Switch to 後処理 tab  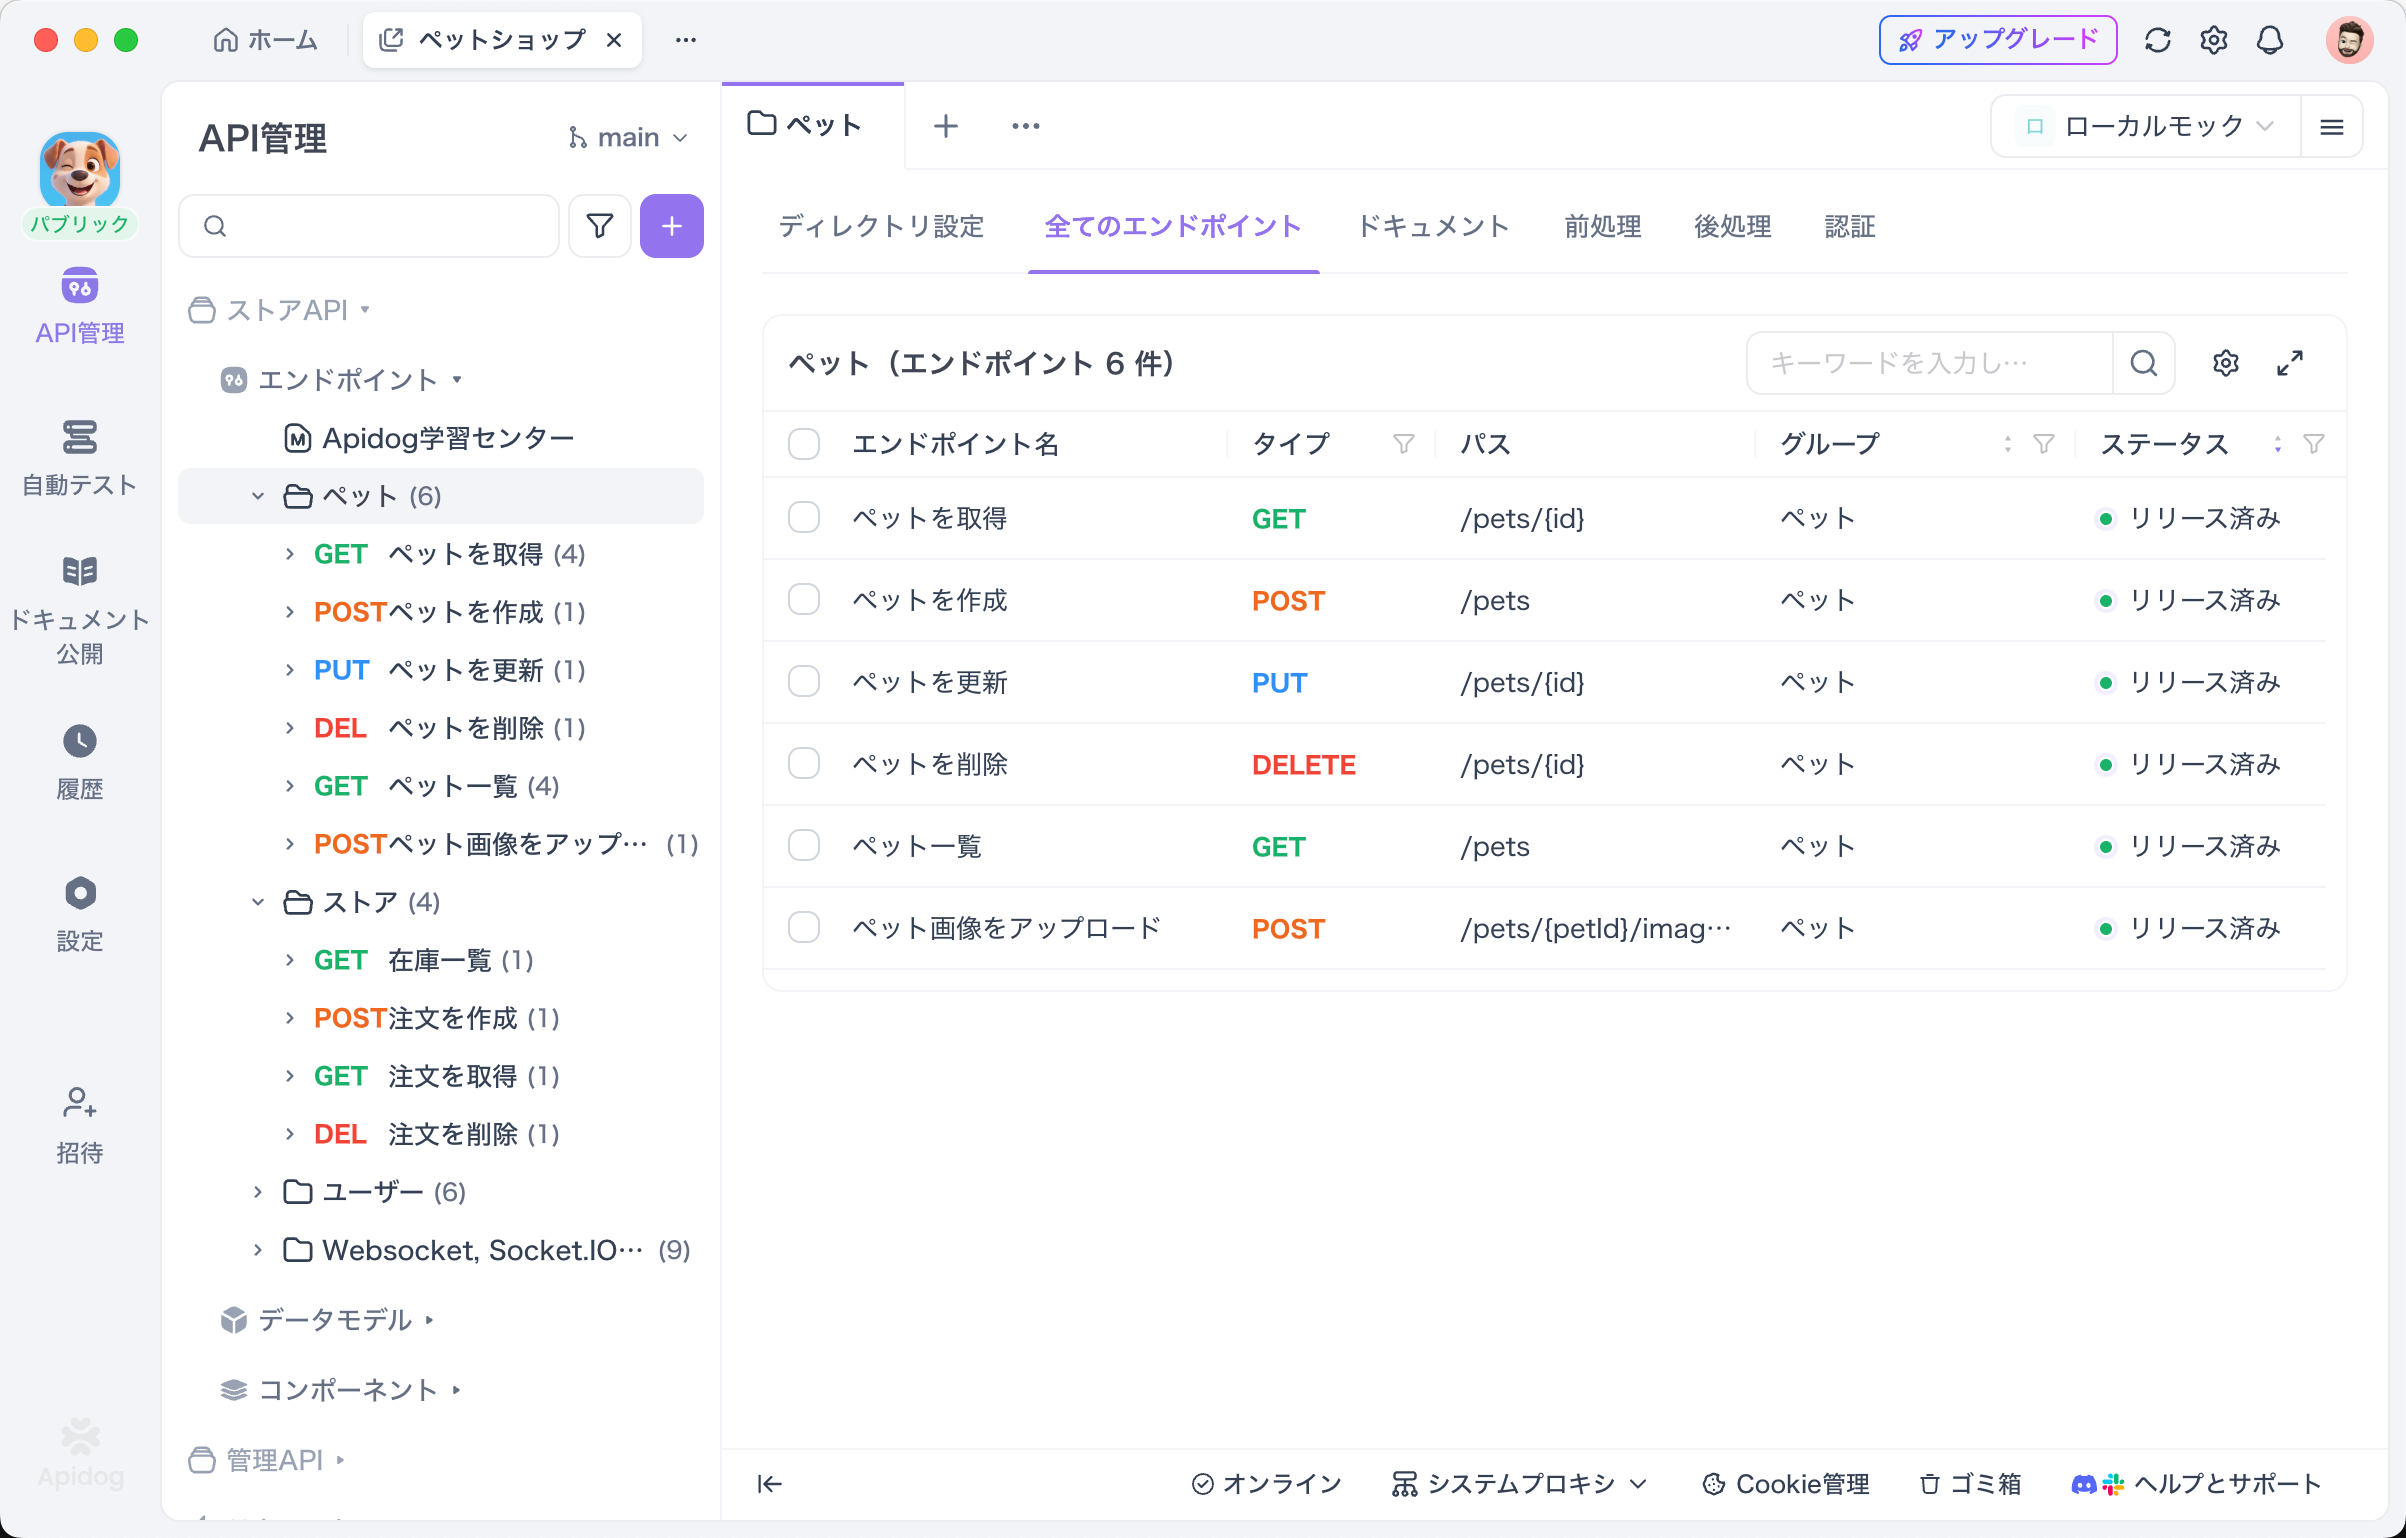click(1733, 227)
